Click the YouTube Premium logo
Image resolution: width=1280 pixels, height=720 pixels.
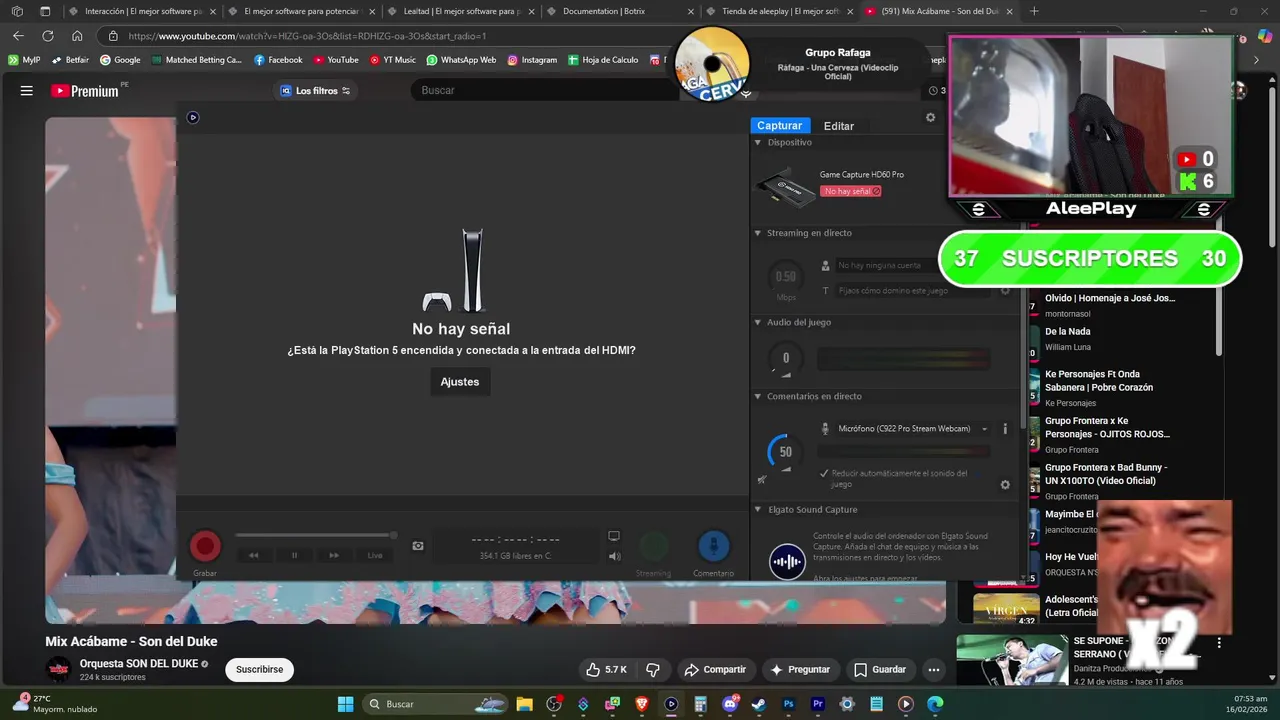point(85,91)
